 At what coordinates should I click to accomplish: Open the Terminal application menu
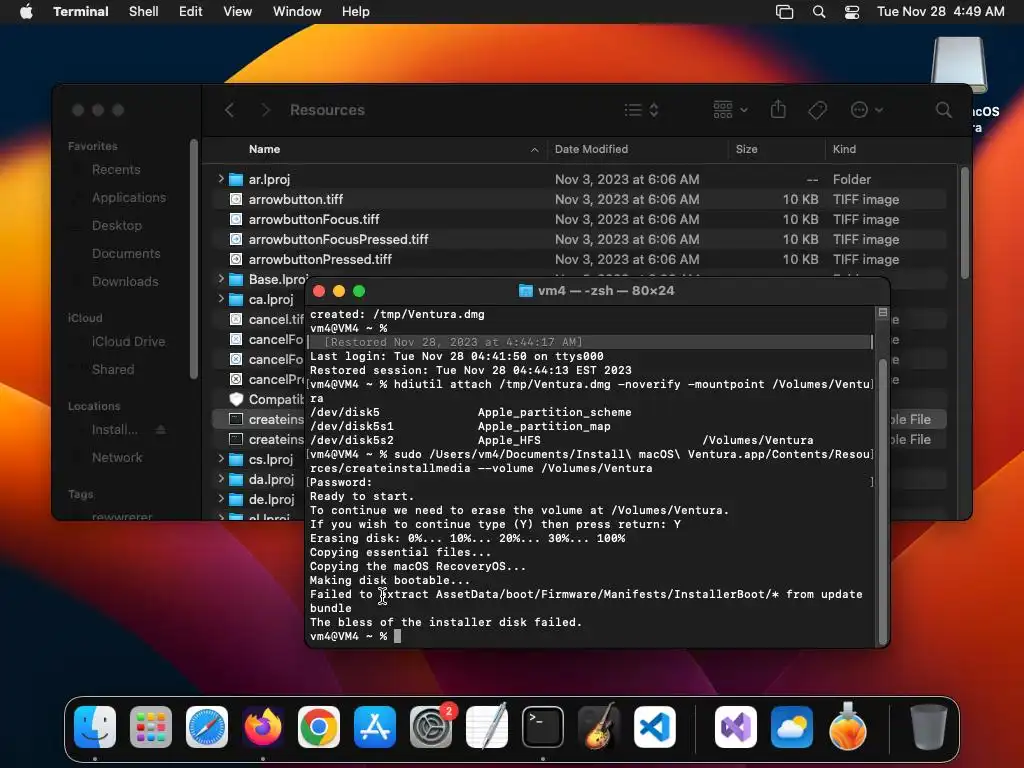point(81,12)
